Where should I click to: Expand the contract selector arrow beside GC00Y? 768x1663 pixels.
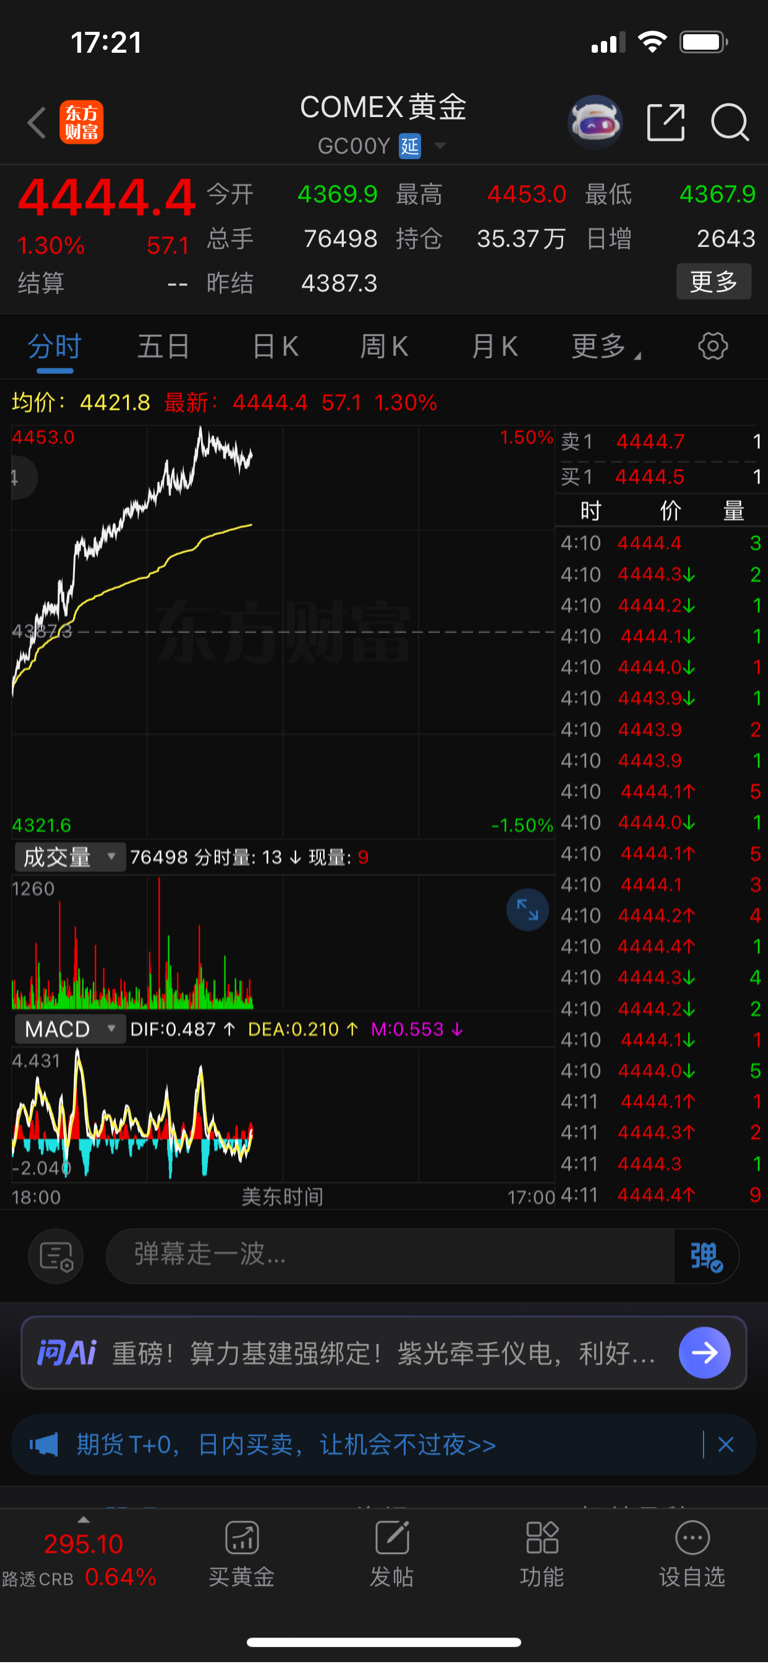pyautogui.click(x=440, y=146)
